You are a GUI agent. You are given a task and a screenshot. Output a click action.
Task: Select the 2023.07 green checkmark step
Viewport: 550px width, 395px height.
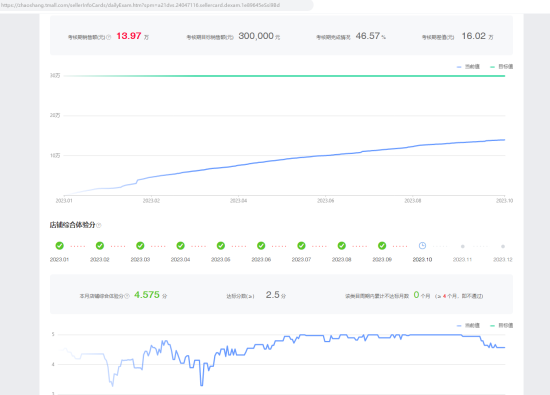click(x=301, y=246)
